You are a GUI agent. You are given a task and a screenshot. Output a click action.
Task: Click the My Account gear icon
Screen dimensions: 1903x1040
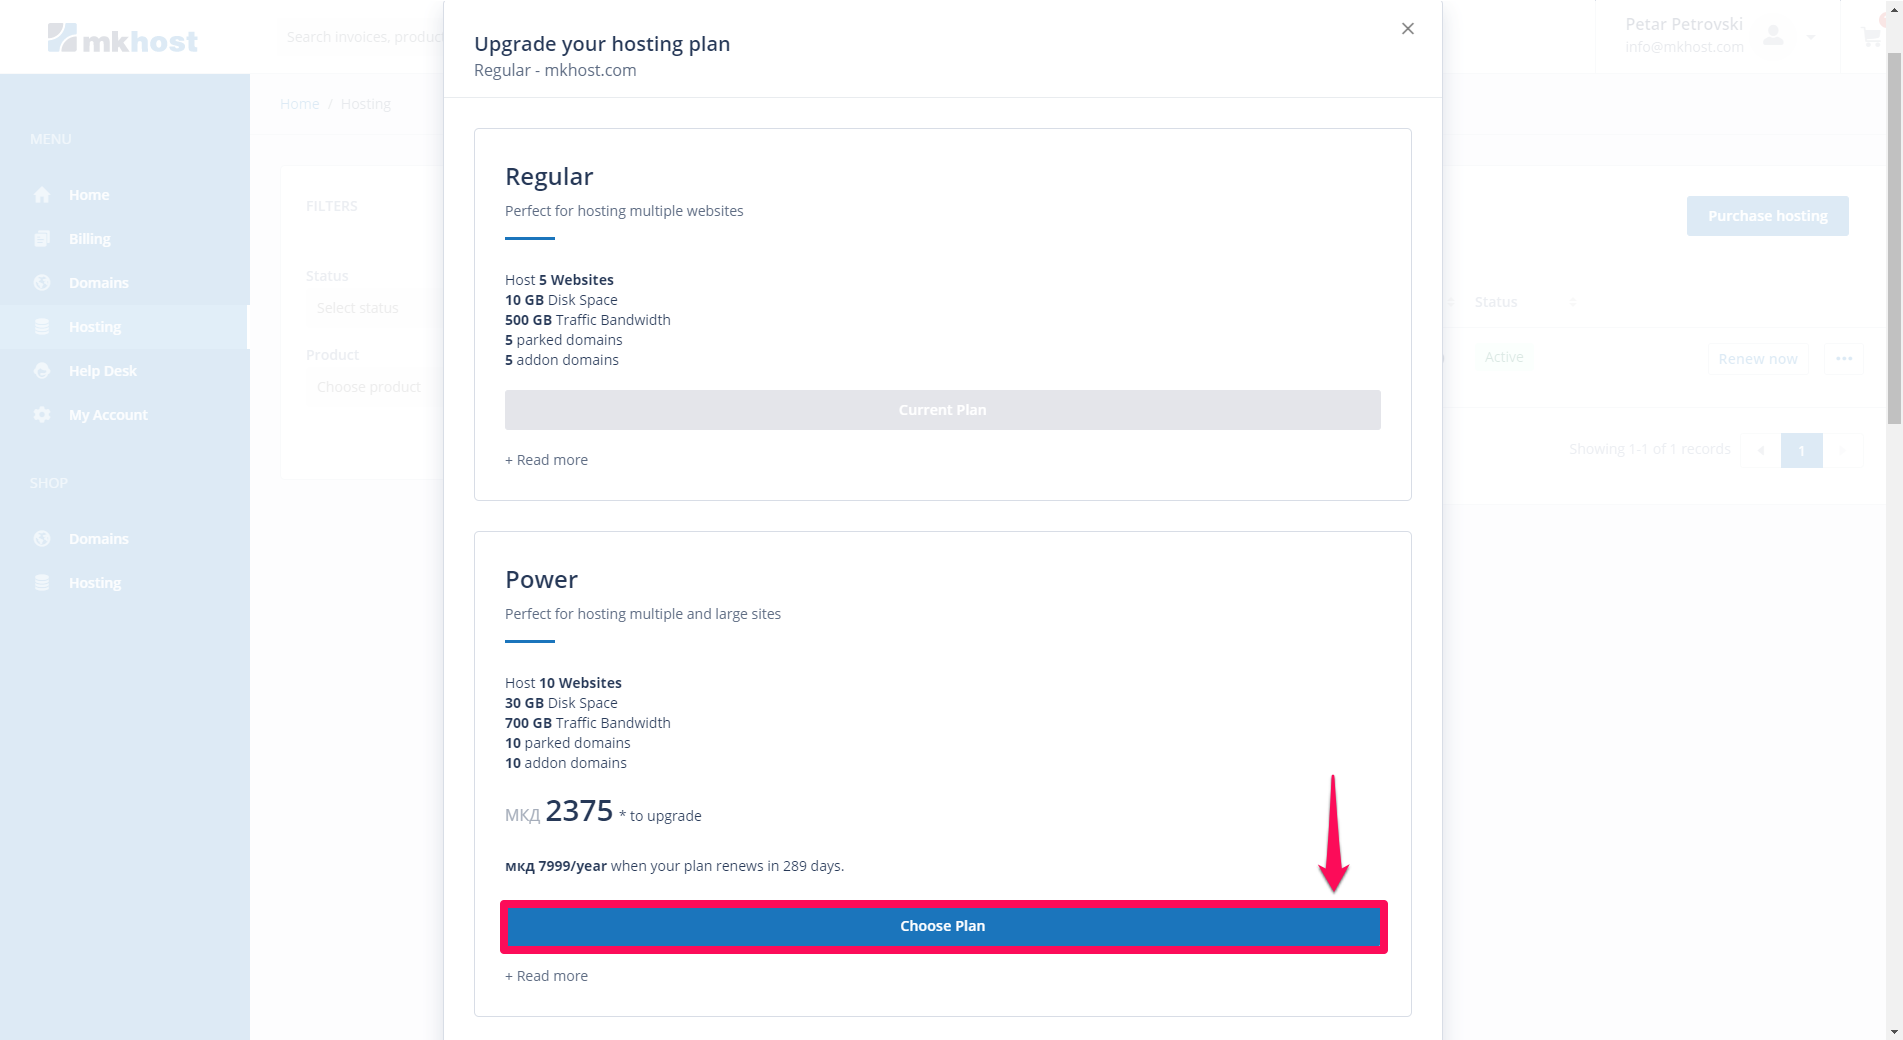(x=42, y=415)
